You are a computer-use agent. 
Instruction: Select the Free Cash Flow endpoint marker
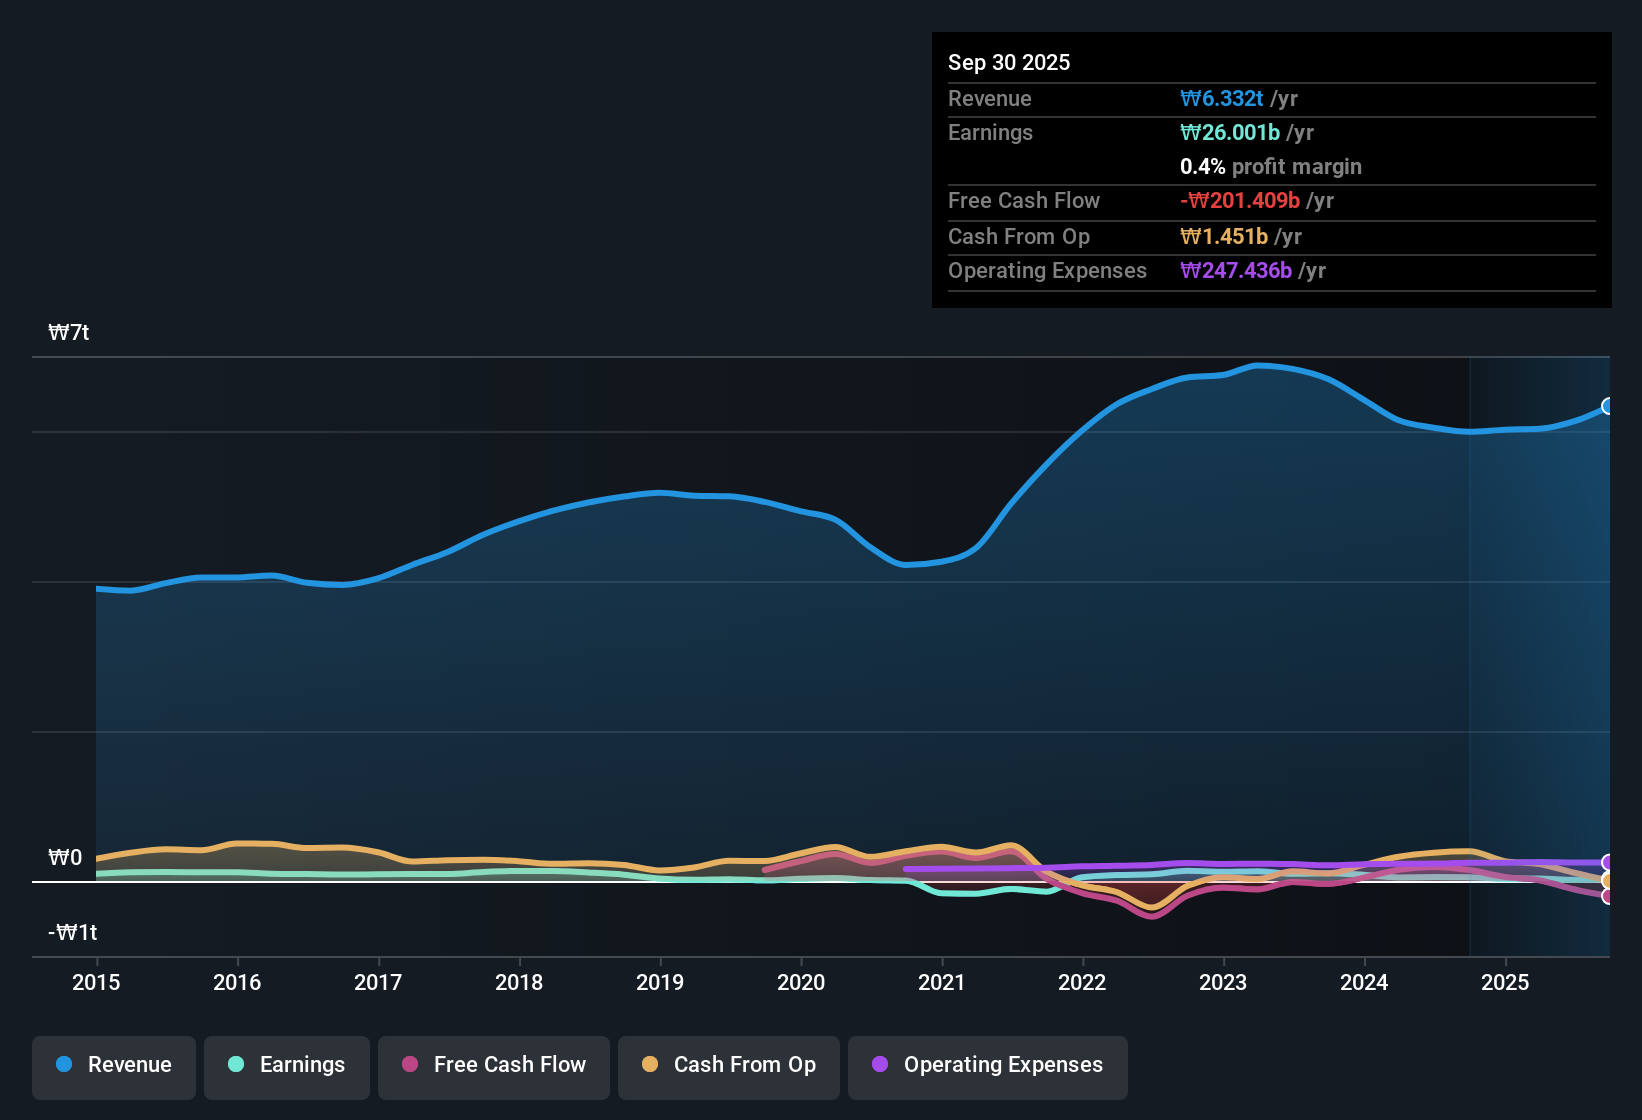pyautogui.click(x=1608, y=898)
